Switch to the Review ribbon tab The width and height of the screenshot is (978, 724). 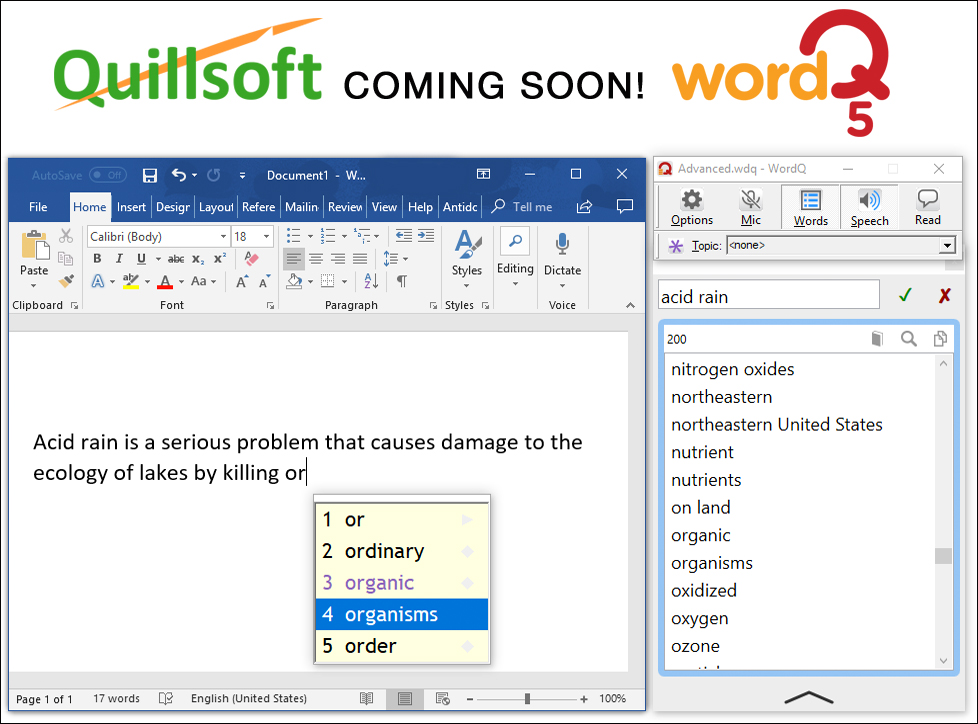coord(345,207)
